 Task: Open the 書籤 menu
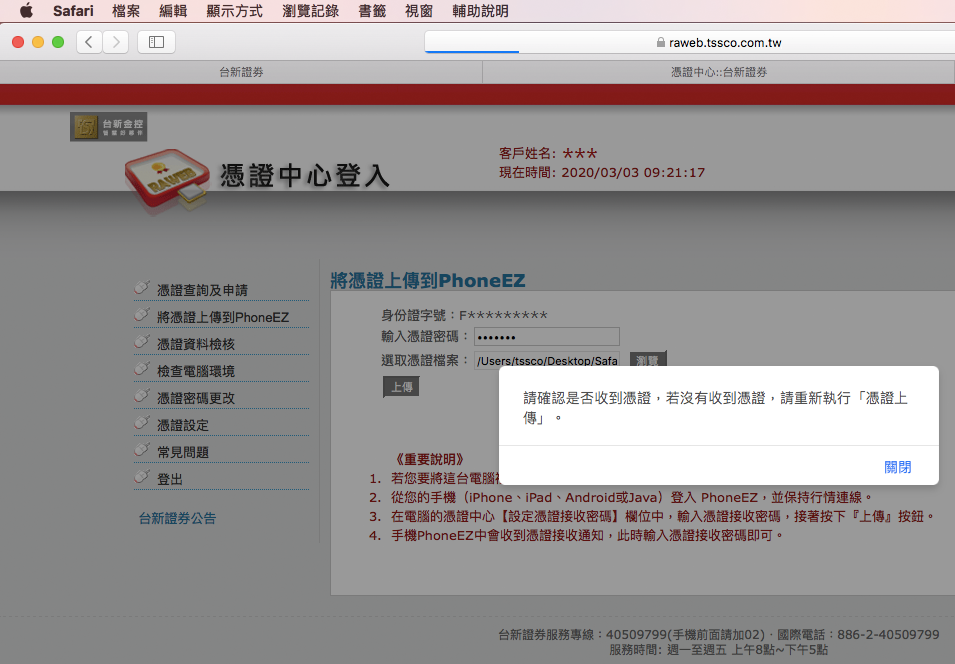372,10
